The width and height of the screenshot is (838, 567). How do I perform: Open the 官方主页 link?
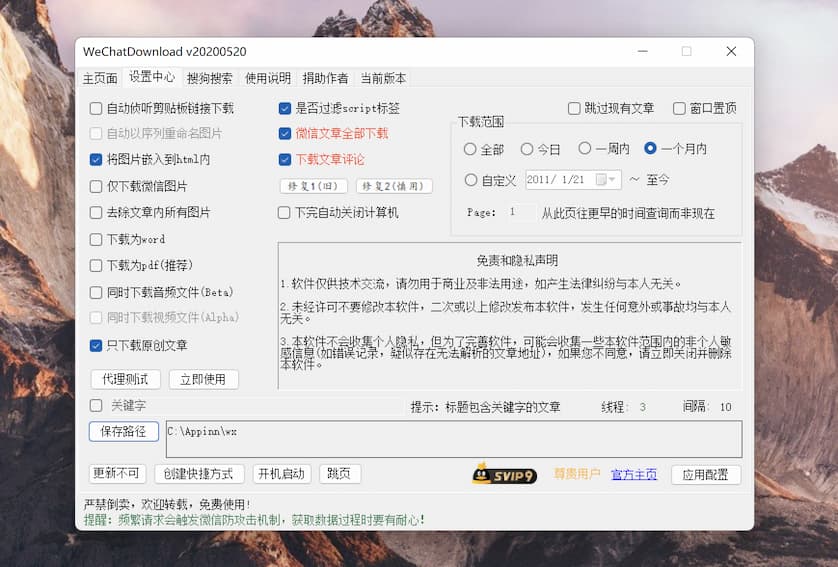pos(634,475)
